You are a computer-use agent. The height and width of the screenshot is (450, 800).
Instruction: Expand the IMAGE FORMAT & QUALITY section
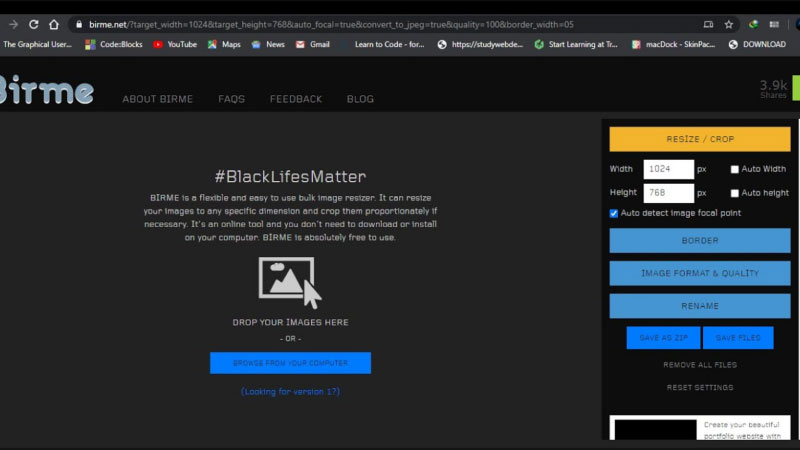(x=699, y=273)
